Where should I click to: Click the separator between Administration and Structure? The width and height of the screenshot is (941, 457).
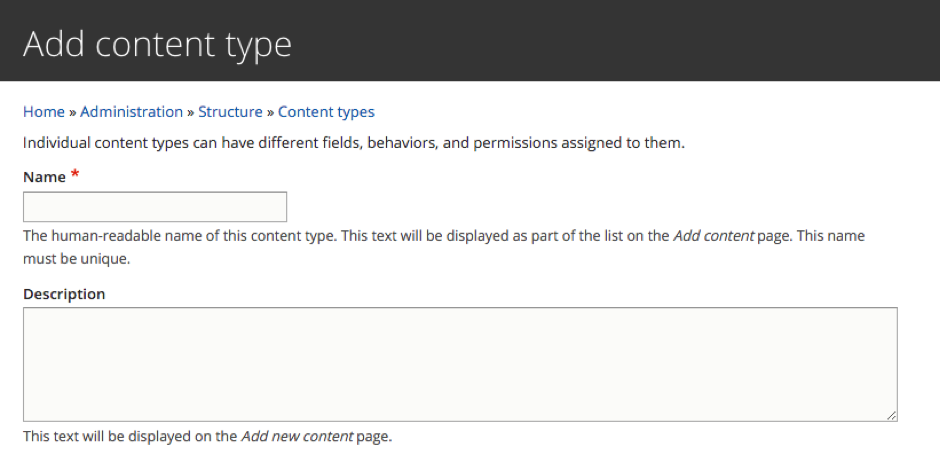191,112
